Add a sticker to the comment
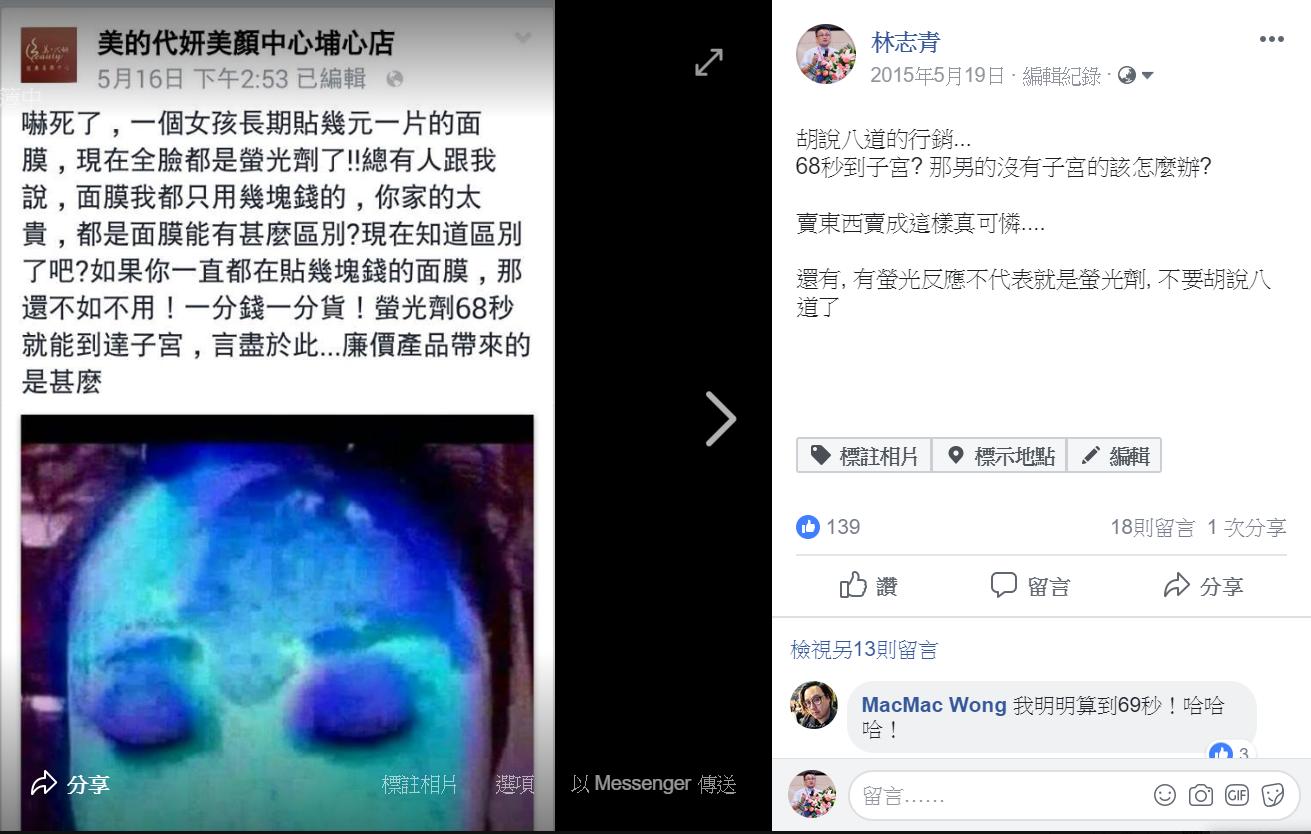Image resolution: width=1311 pixels, height=834 pixels. click(1273, 795)
